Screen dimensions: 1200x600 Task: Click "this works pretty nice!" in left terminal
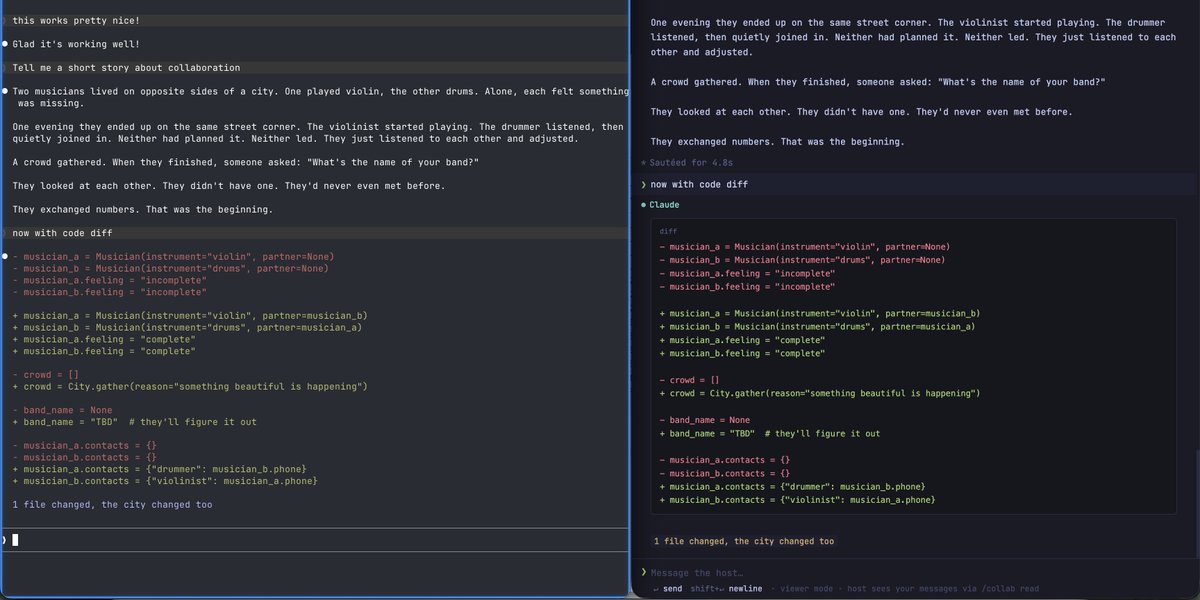pos(76,20)
